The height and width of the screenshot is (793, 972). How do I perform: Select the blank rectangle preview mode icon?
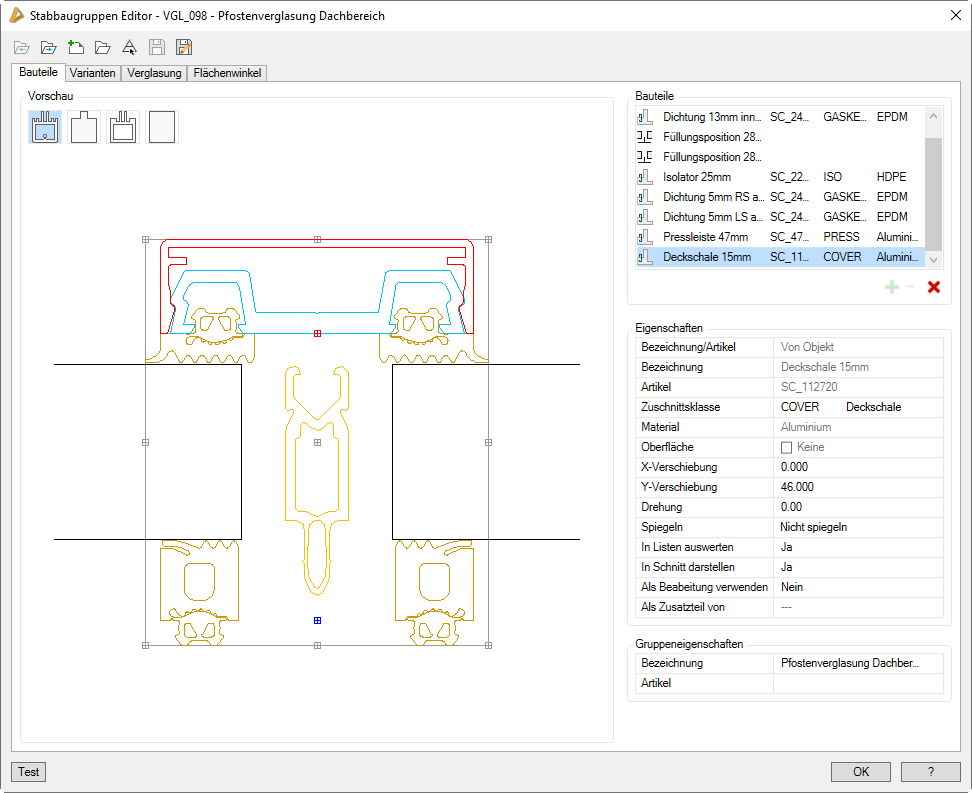click(162, 127)
